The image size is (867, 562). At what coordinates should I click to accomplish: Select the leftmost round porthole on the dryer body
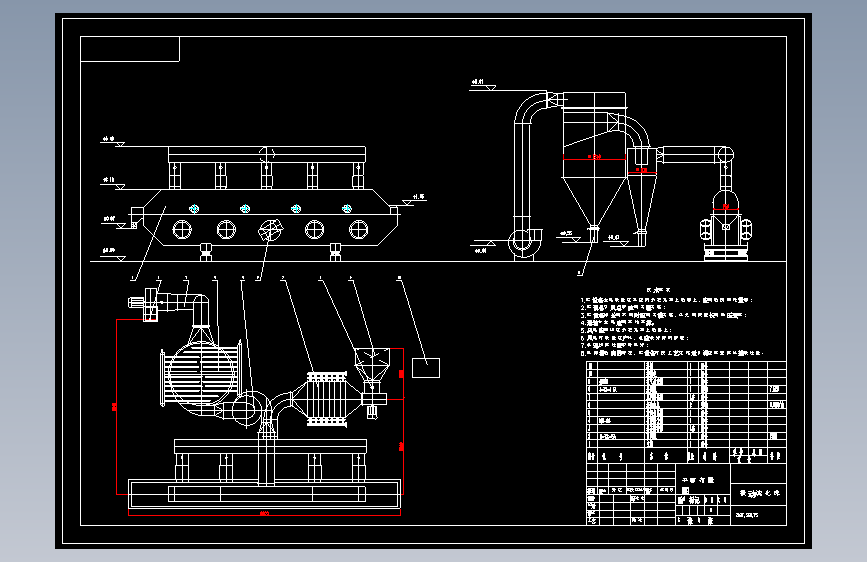(182, 229)
